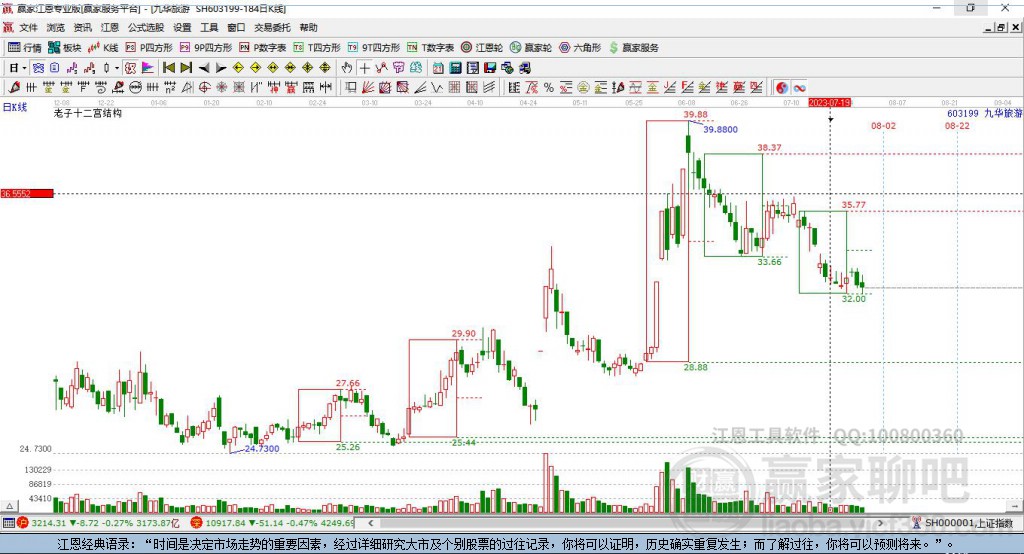Open the 文件 menu
This screenshot has width=1024, height=554.
(x=28, y=27)
